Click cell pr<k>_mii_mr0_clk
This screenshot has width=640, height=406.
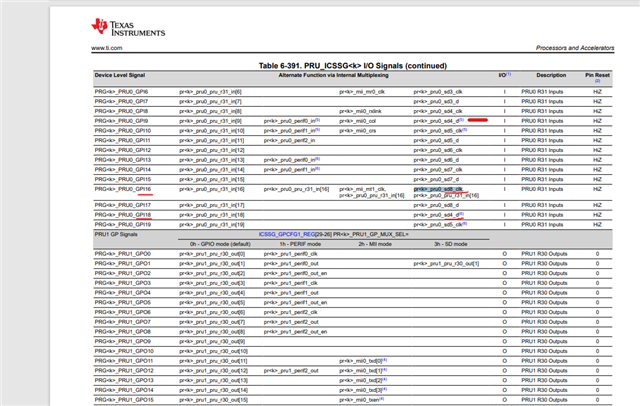[x=362, y=92]
